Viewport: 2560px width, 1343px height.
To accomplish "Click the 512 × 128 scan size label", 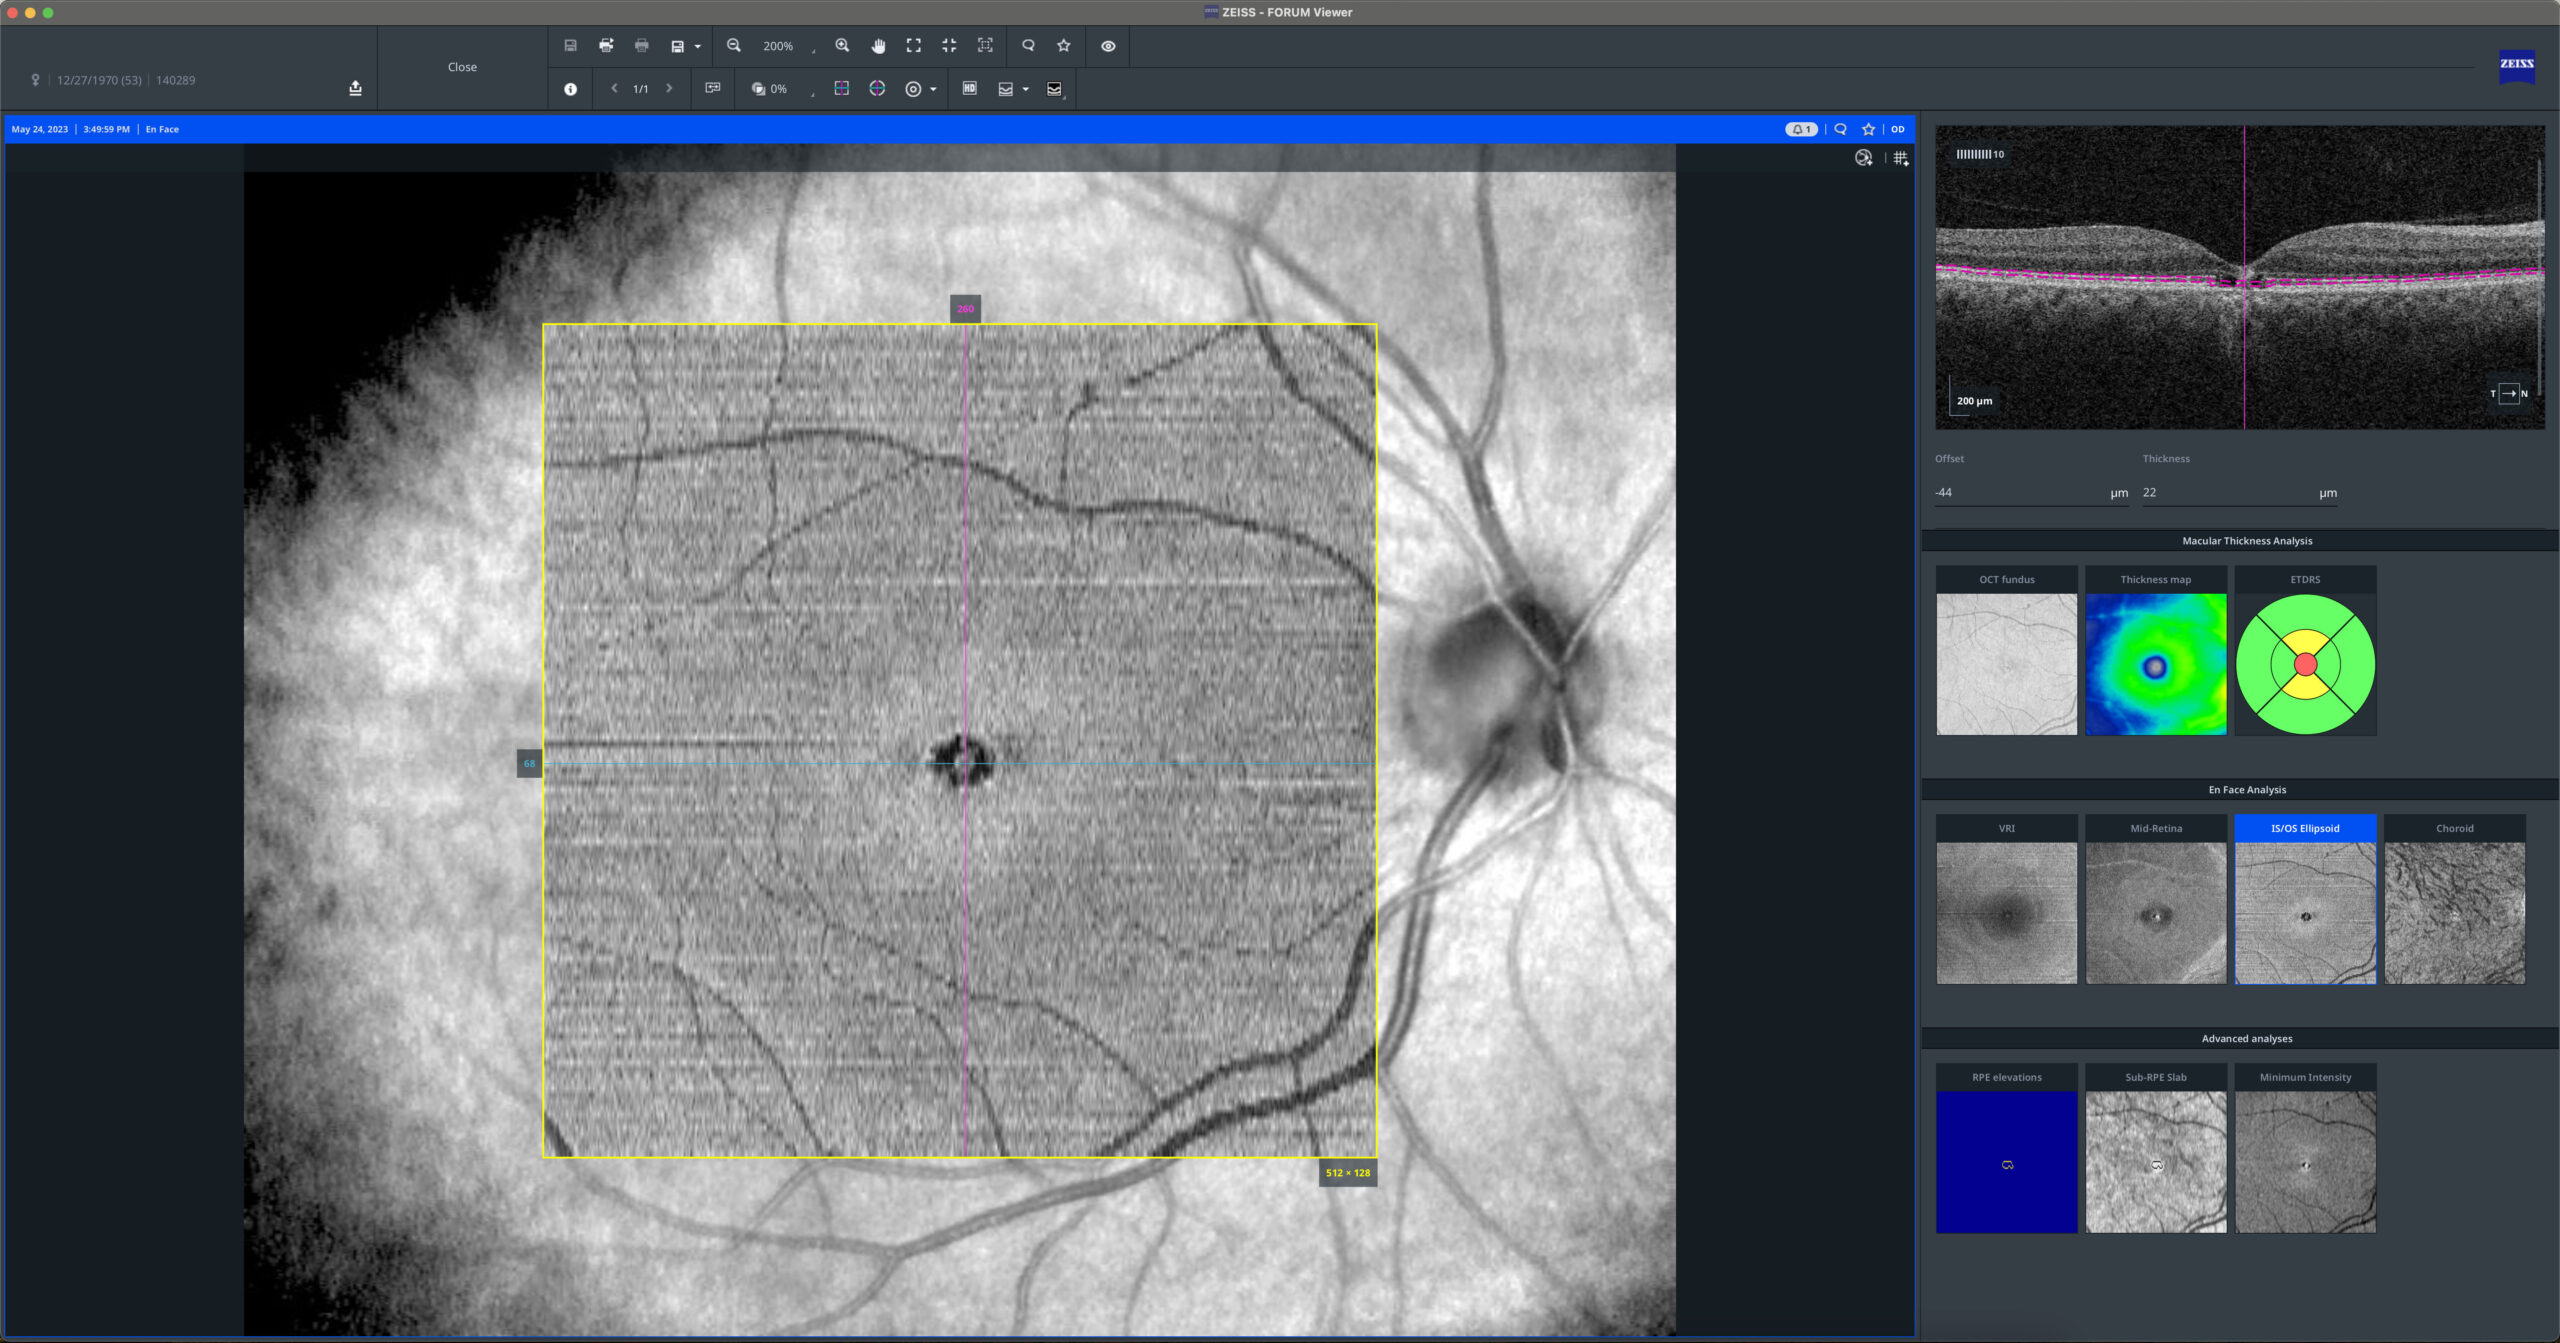I will coord(1348,1173).
